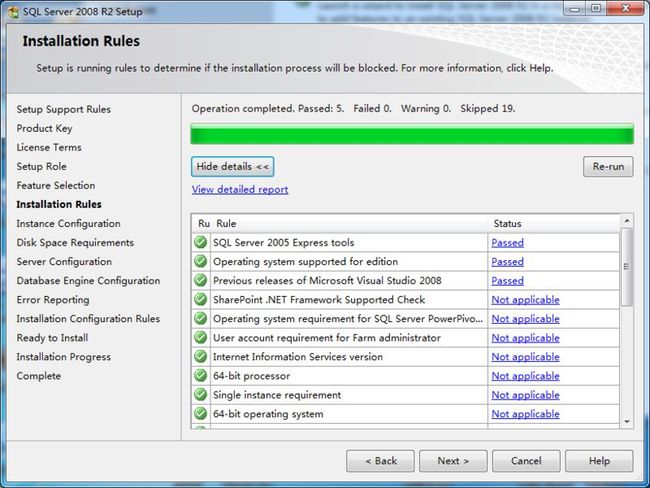Select License Terms step in sidebar
The width and height of the screenshot is (650, 488).
tap(49, 148)
